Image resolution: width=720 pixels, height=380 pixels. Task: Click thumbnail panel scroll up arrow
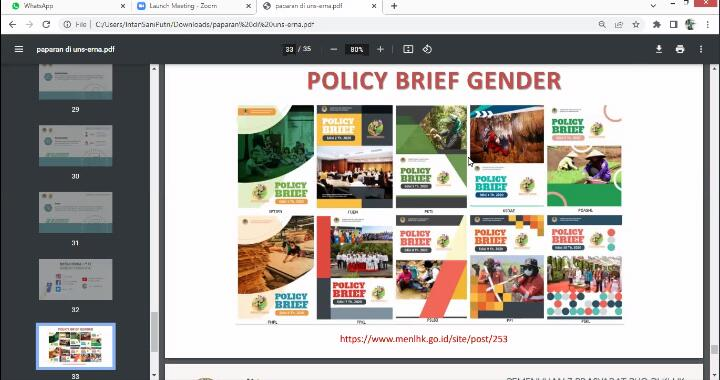tap(154, 68)
